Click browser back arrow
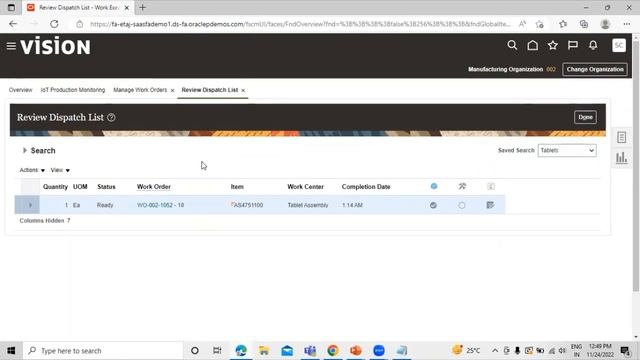The image size is (640, 360). (13, 24)
